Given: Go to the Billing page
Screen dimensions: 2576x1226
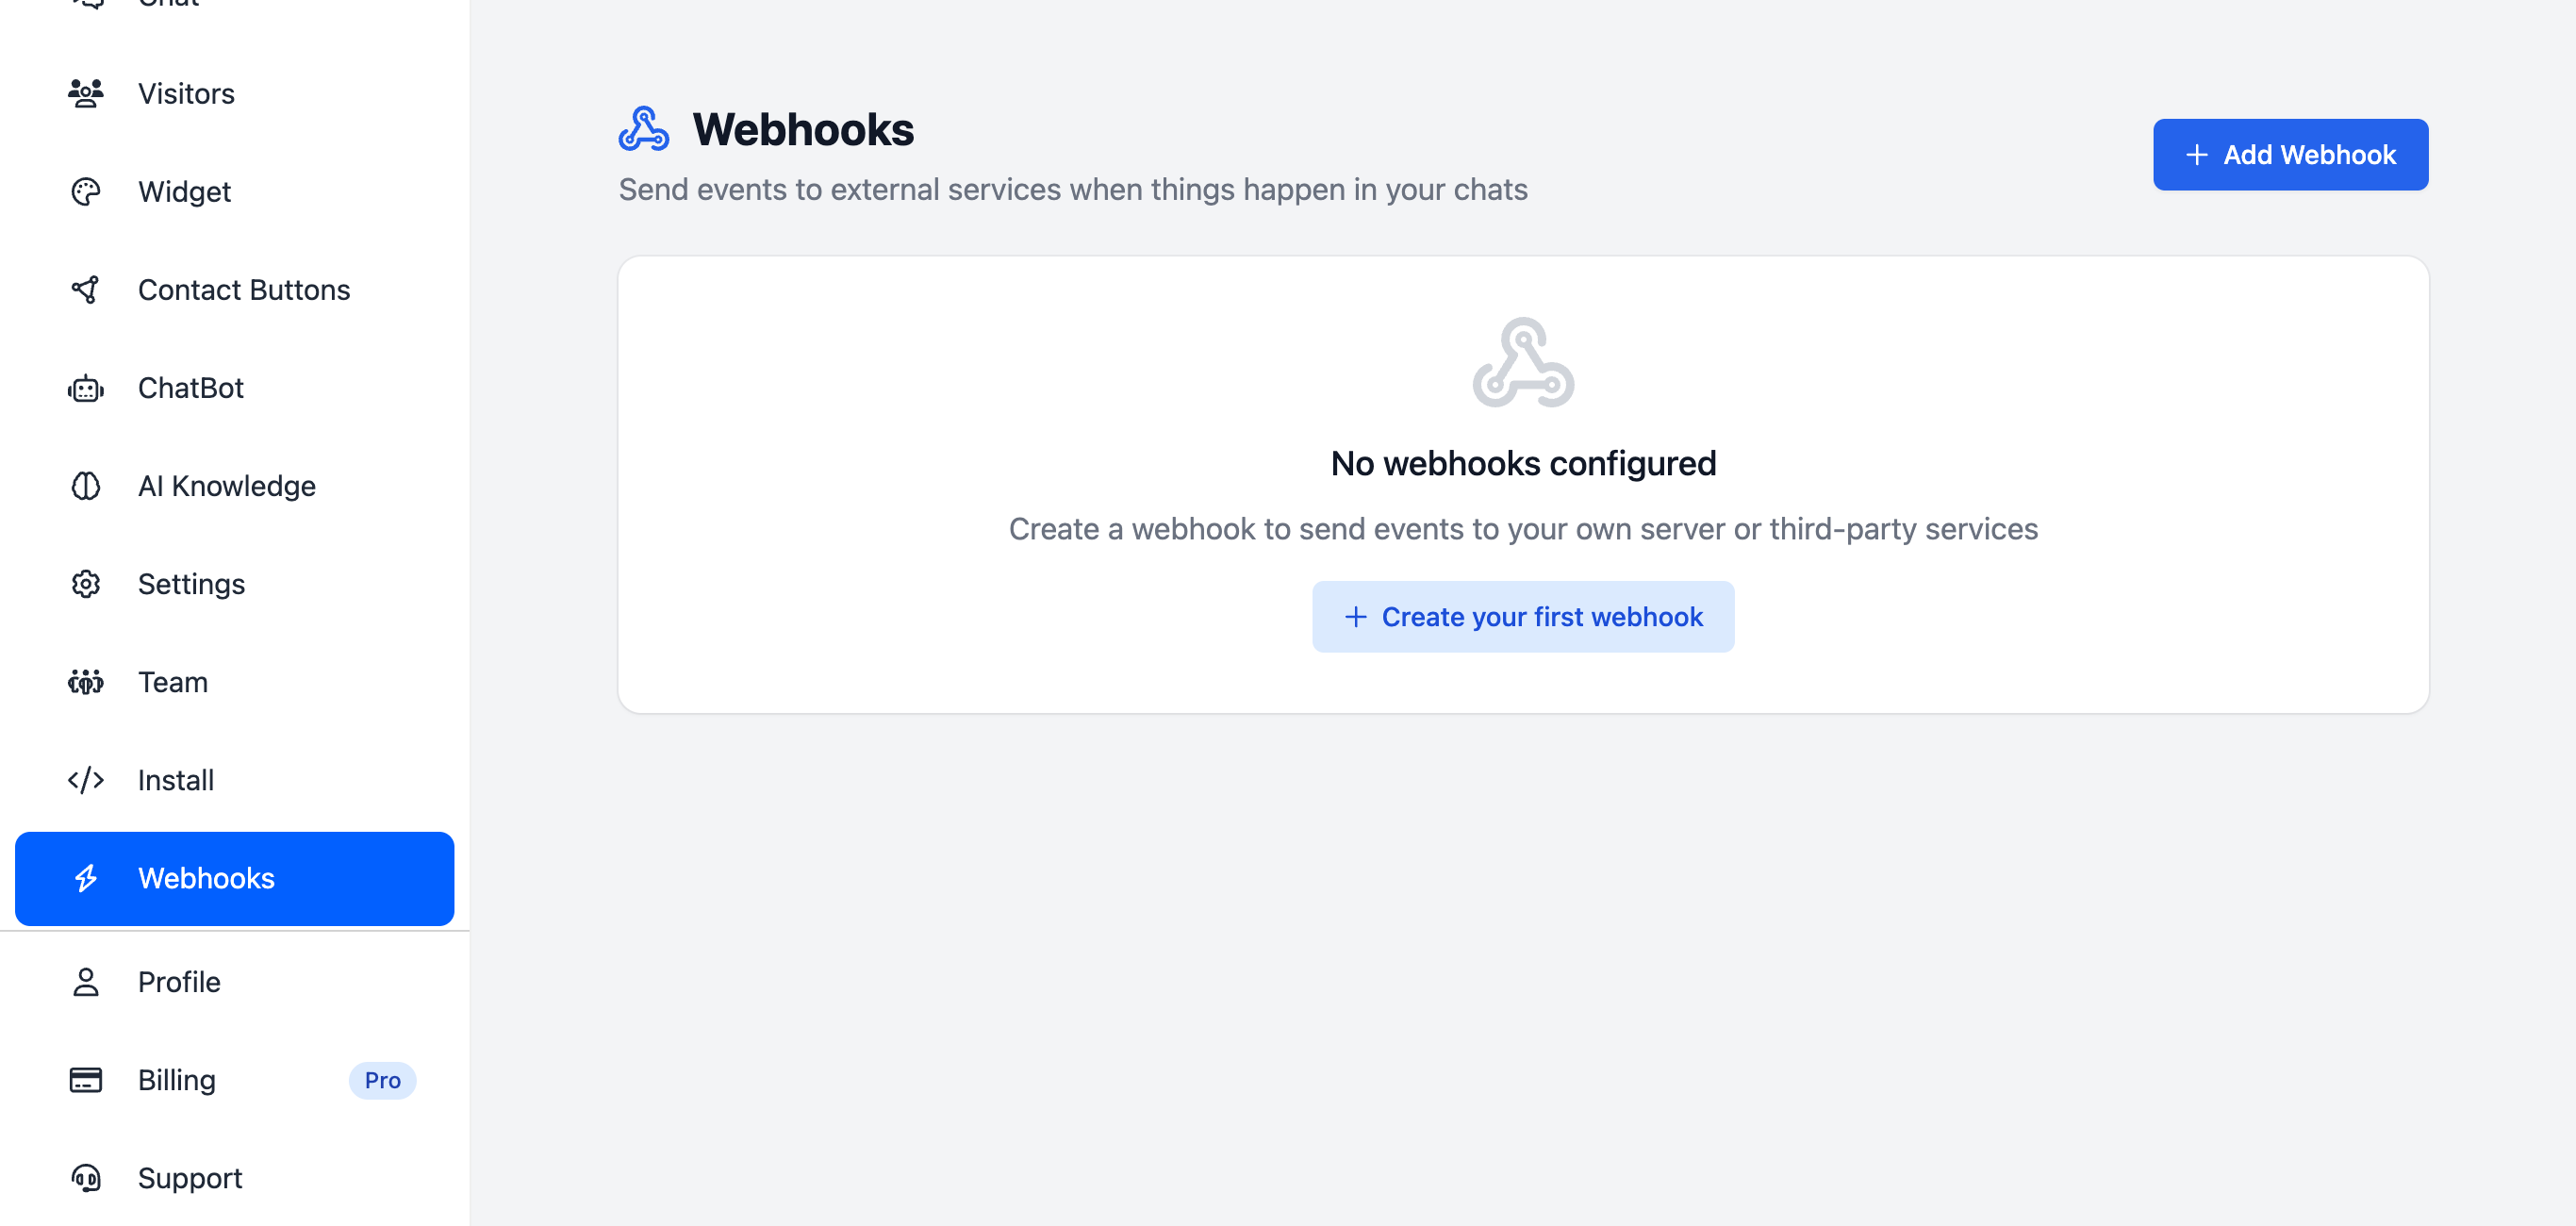Looking at the screenshot, I should [x=177, y=1080].
